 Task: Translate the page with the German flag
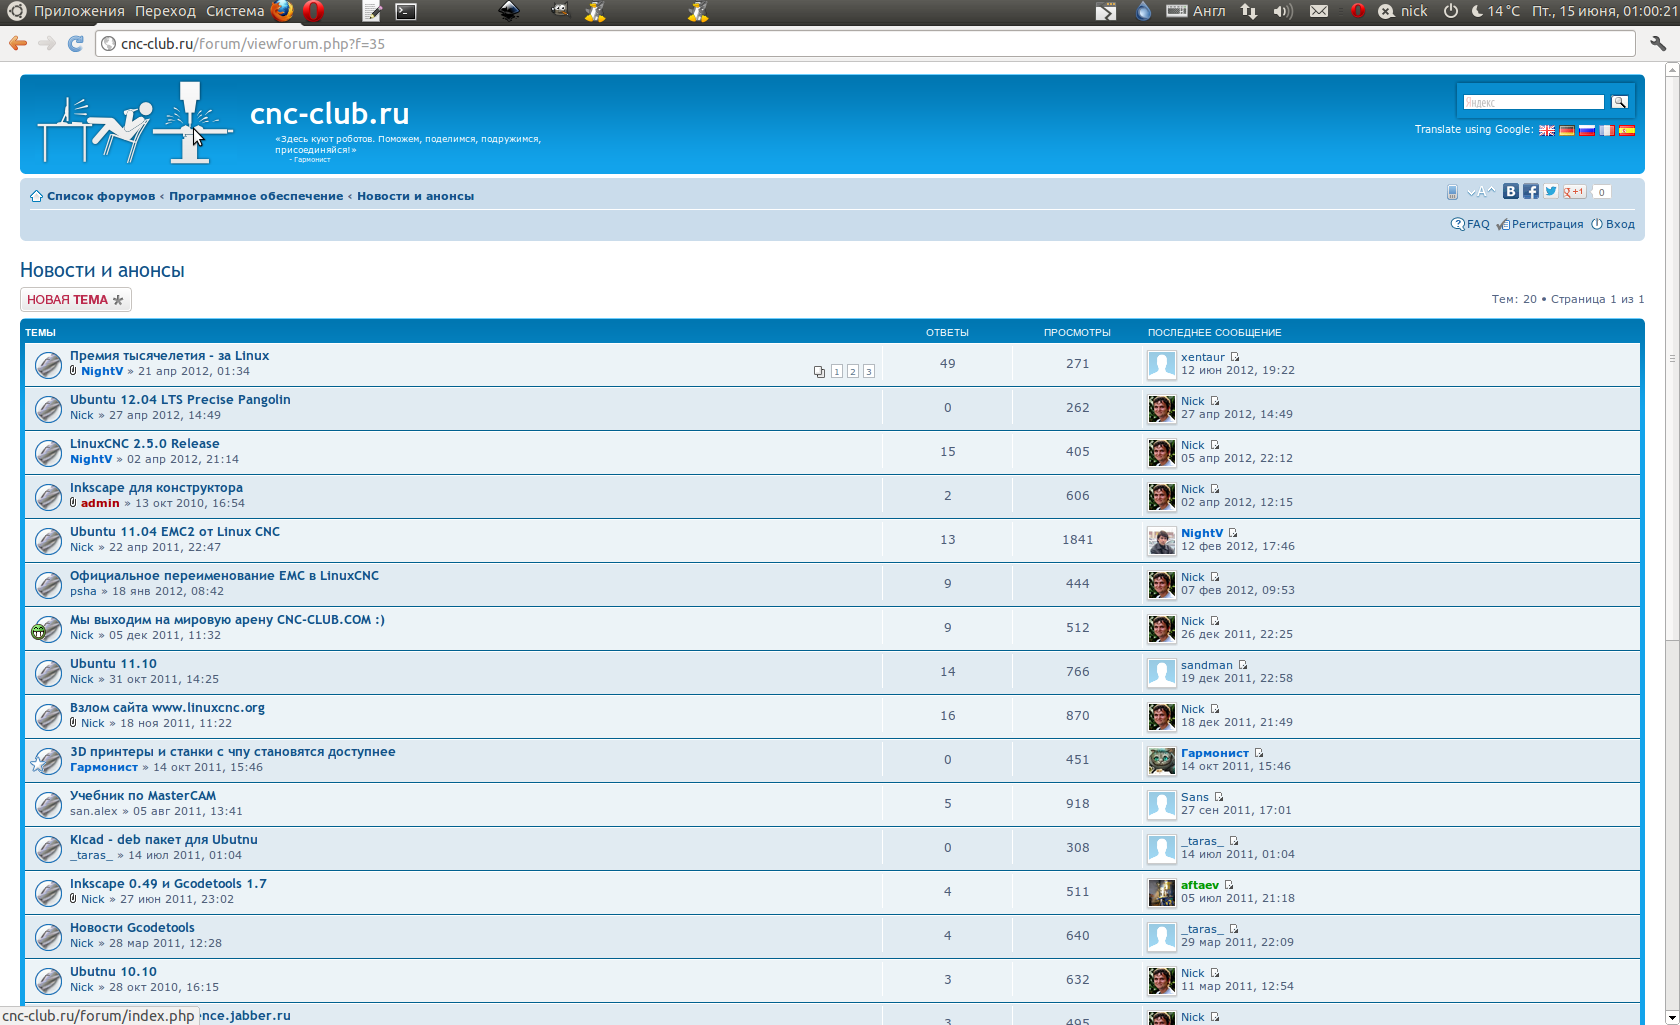pos(1567,130)
